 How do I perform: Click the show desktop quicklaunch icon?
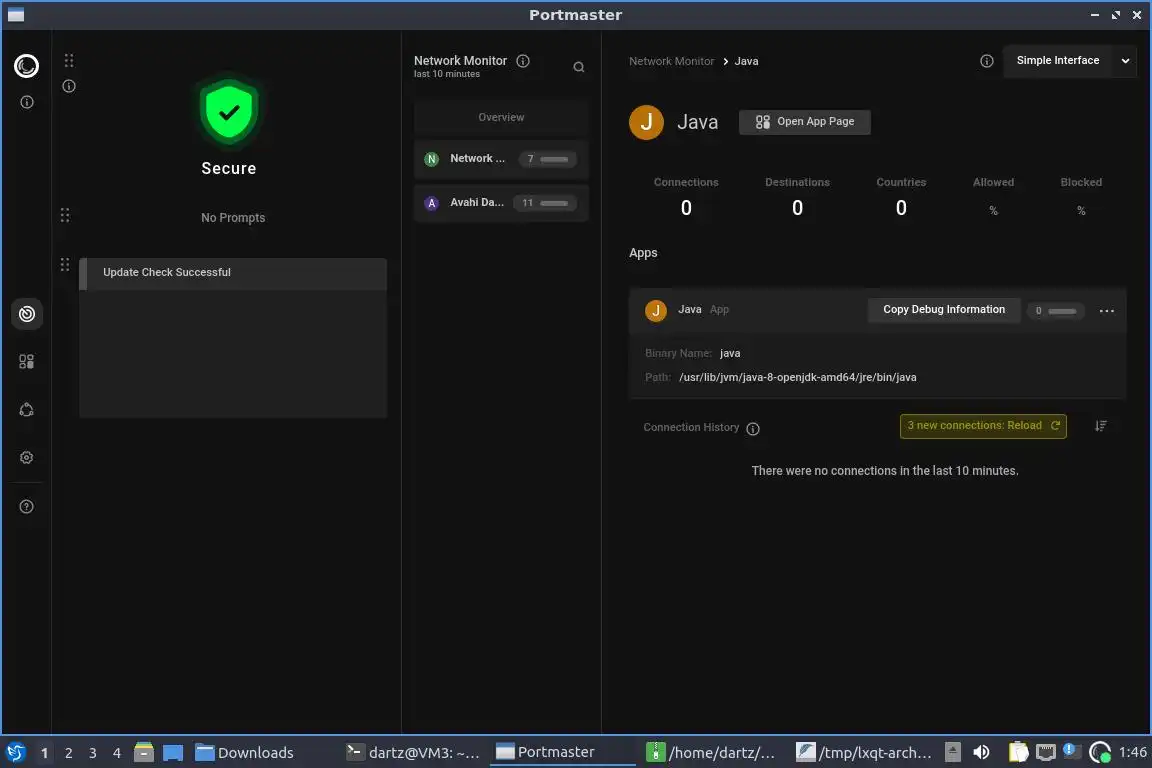[x=173, y=753]
